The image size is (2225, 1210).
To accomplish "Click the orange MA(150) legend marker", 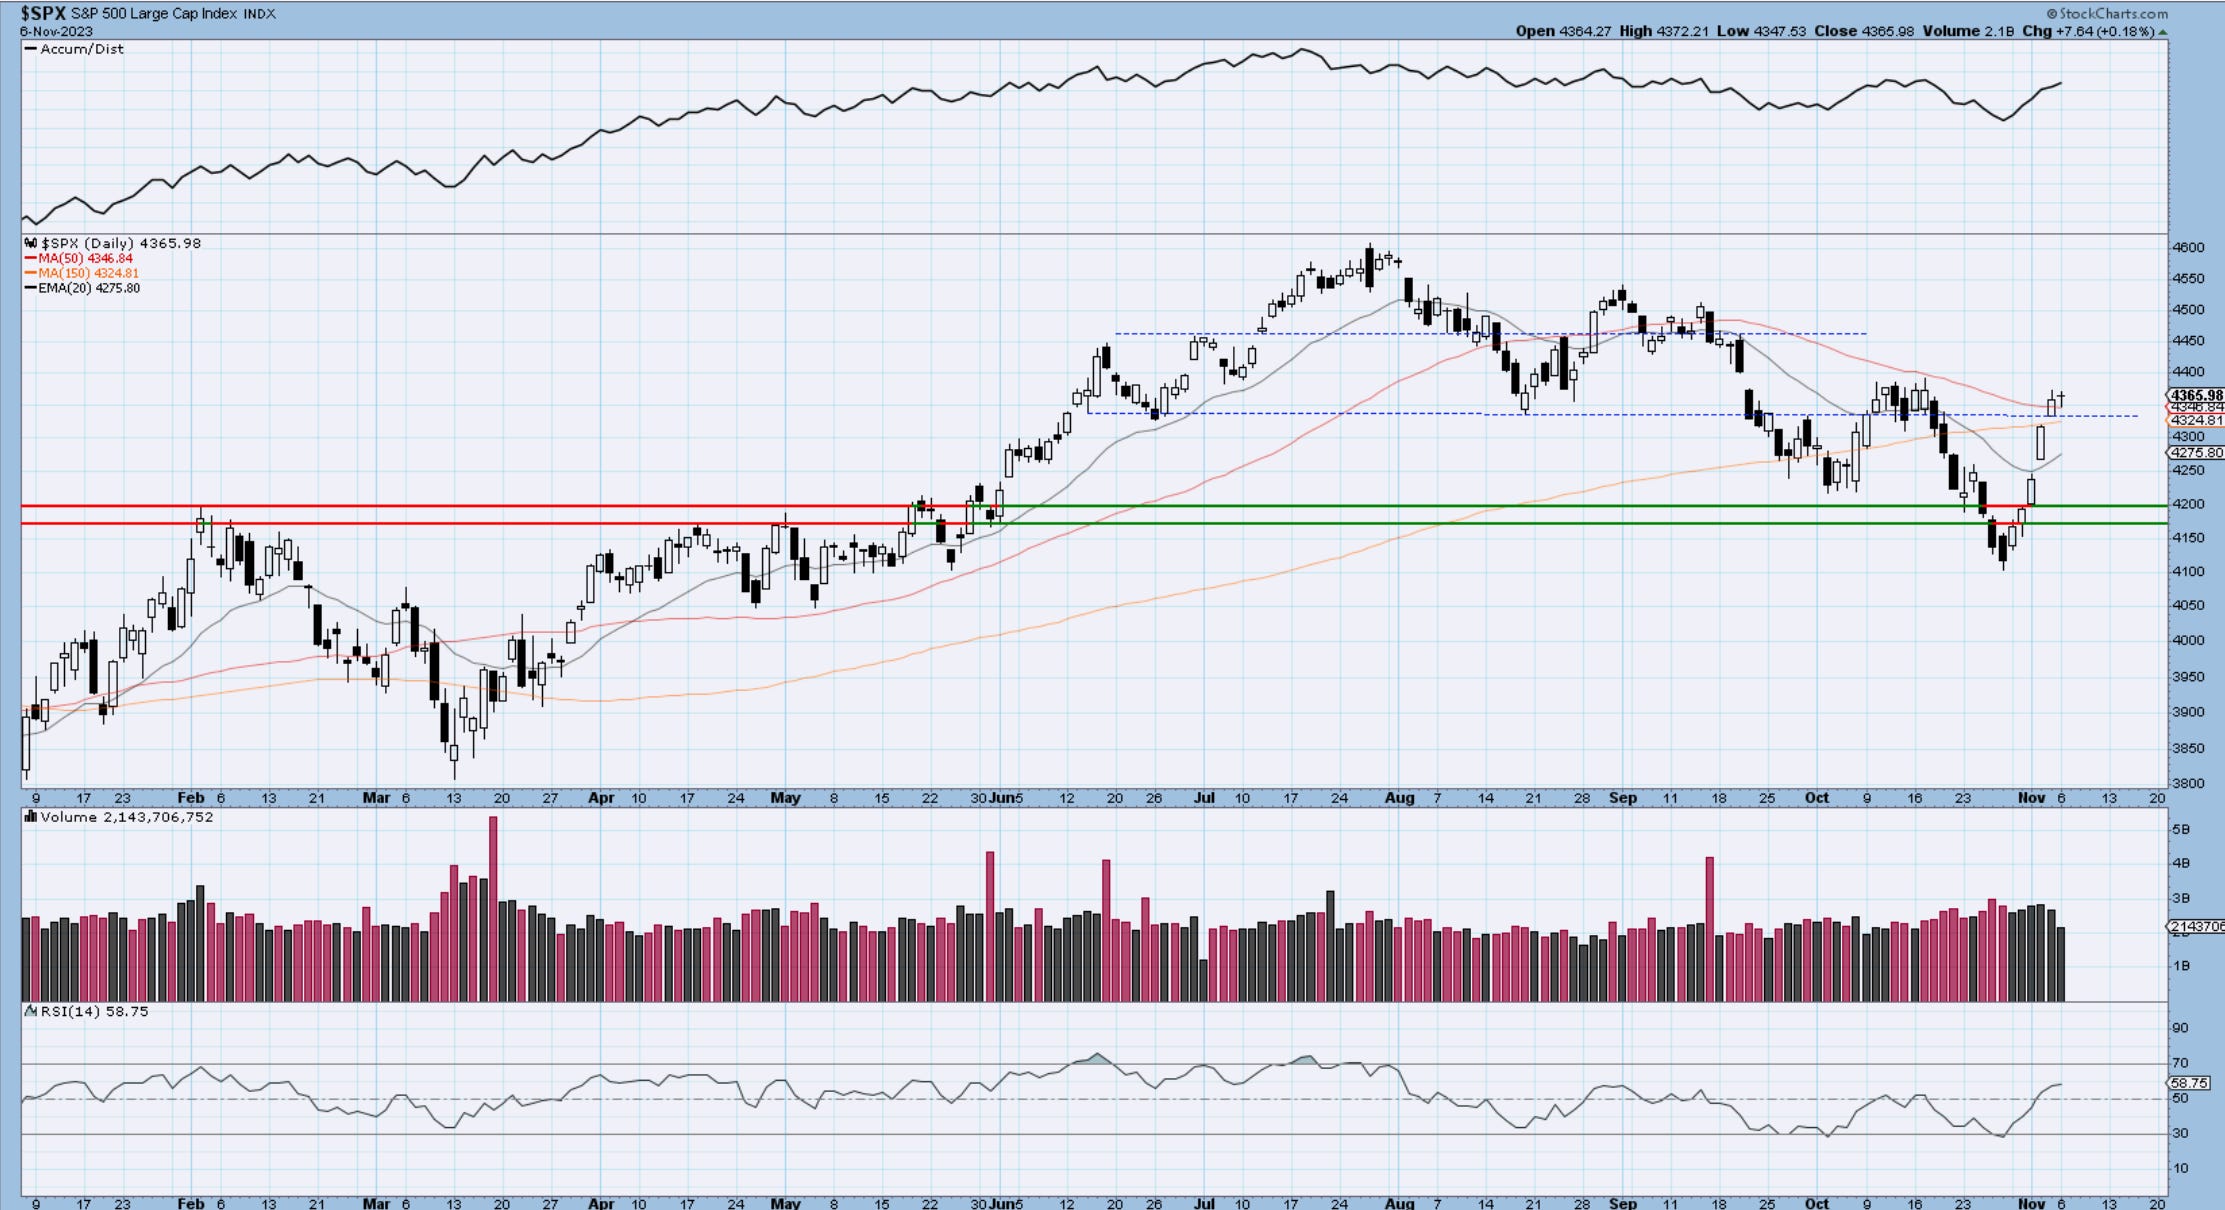I will [31, 273].
